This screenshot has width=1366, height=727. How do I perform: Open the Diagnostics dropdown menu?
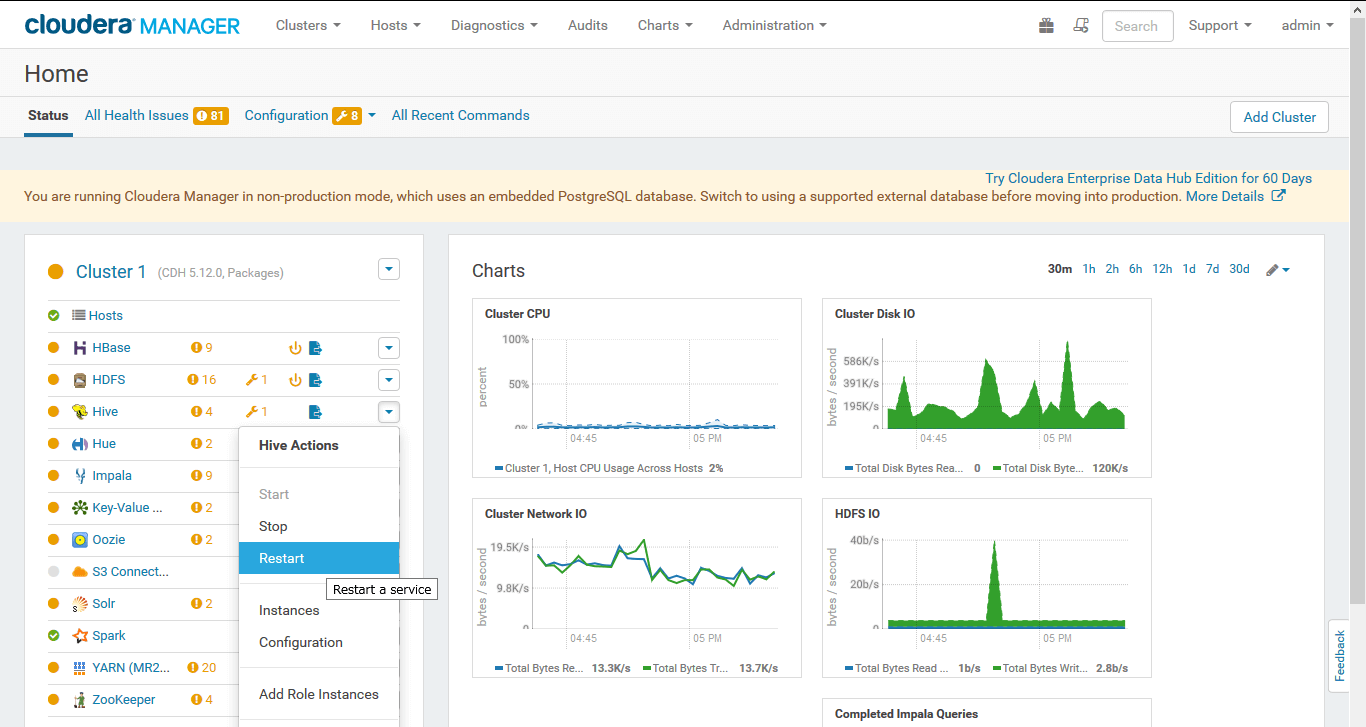click(494, 25)
